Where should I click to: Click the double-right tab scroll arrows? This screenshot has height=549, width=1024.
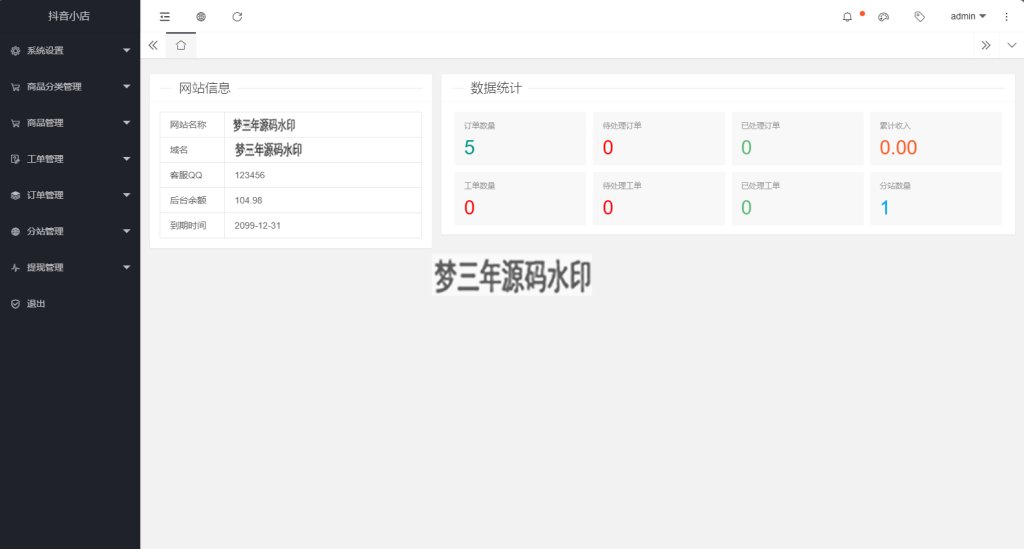[x=986, y=45]
